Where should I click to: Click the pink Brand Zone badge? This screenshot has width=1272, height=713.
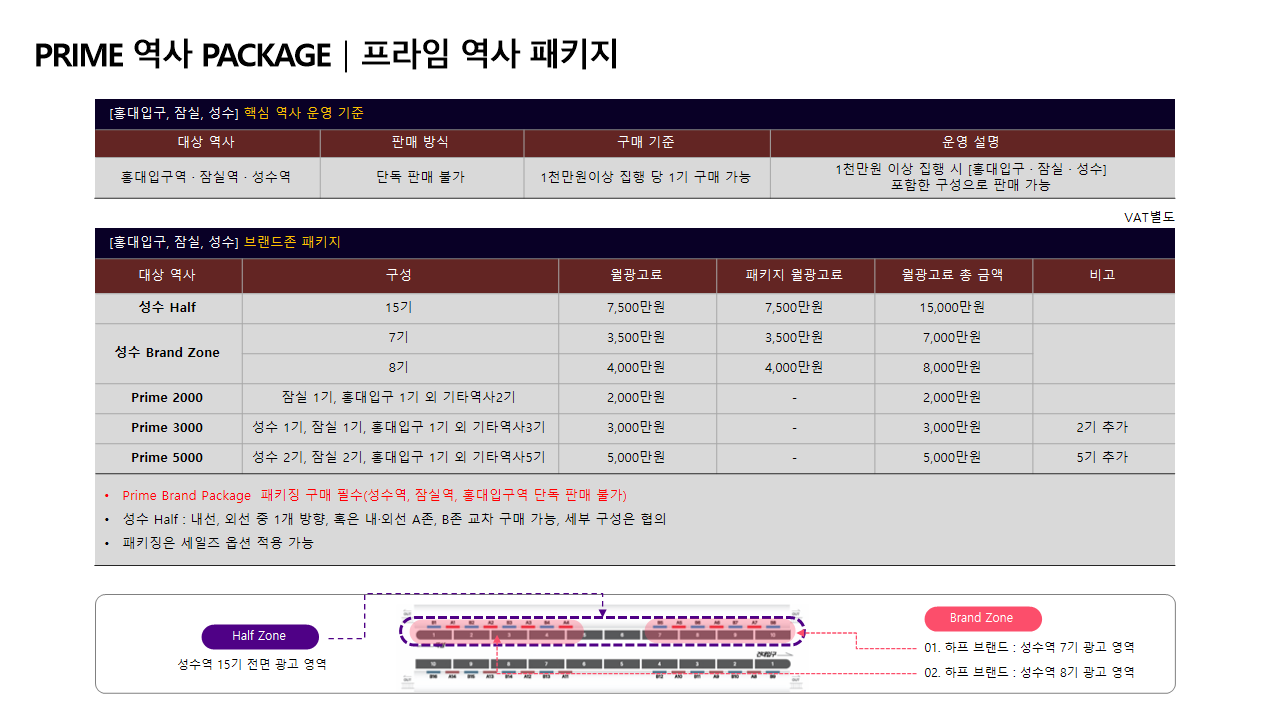[981, 618]
